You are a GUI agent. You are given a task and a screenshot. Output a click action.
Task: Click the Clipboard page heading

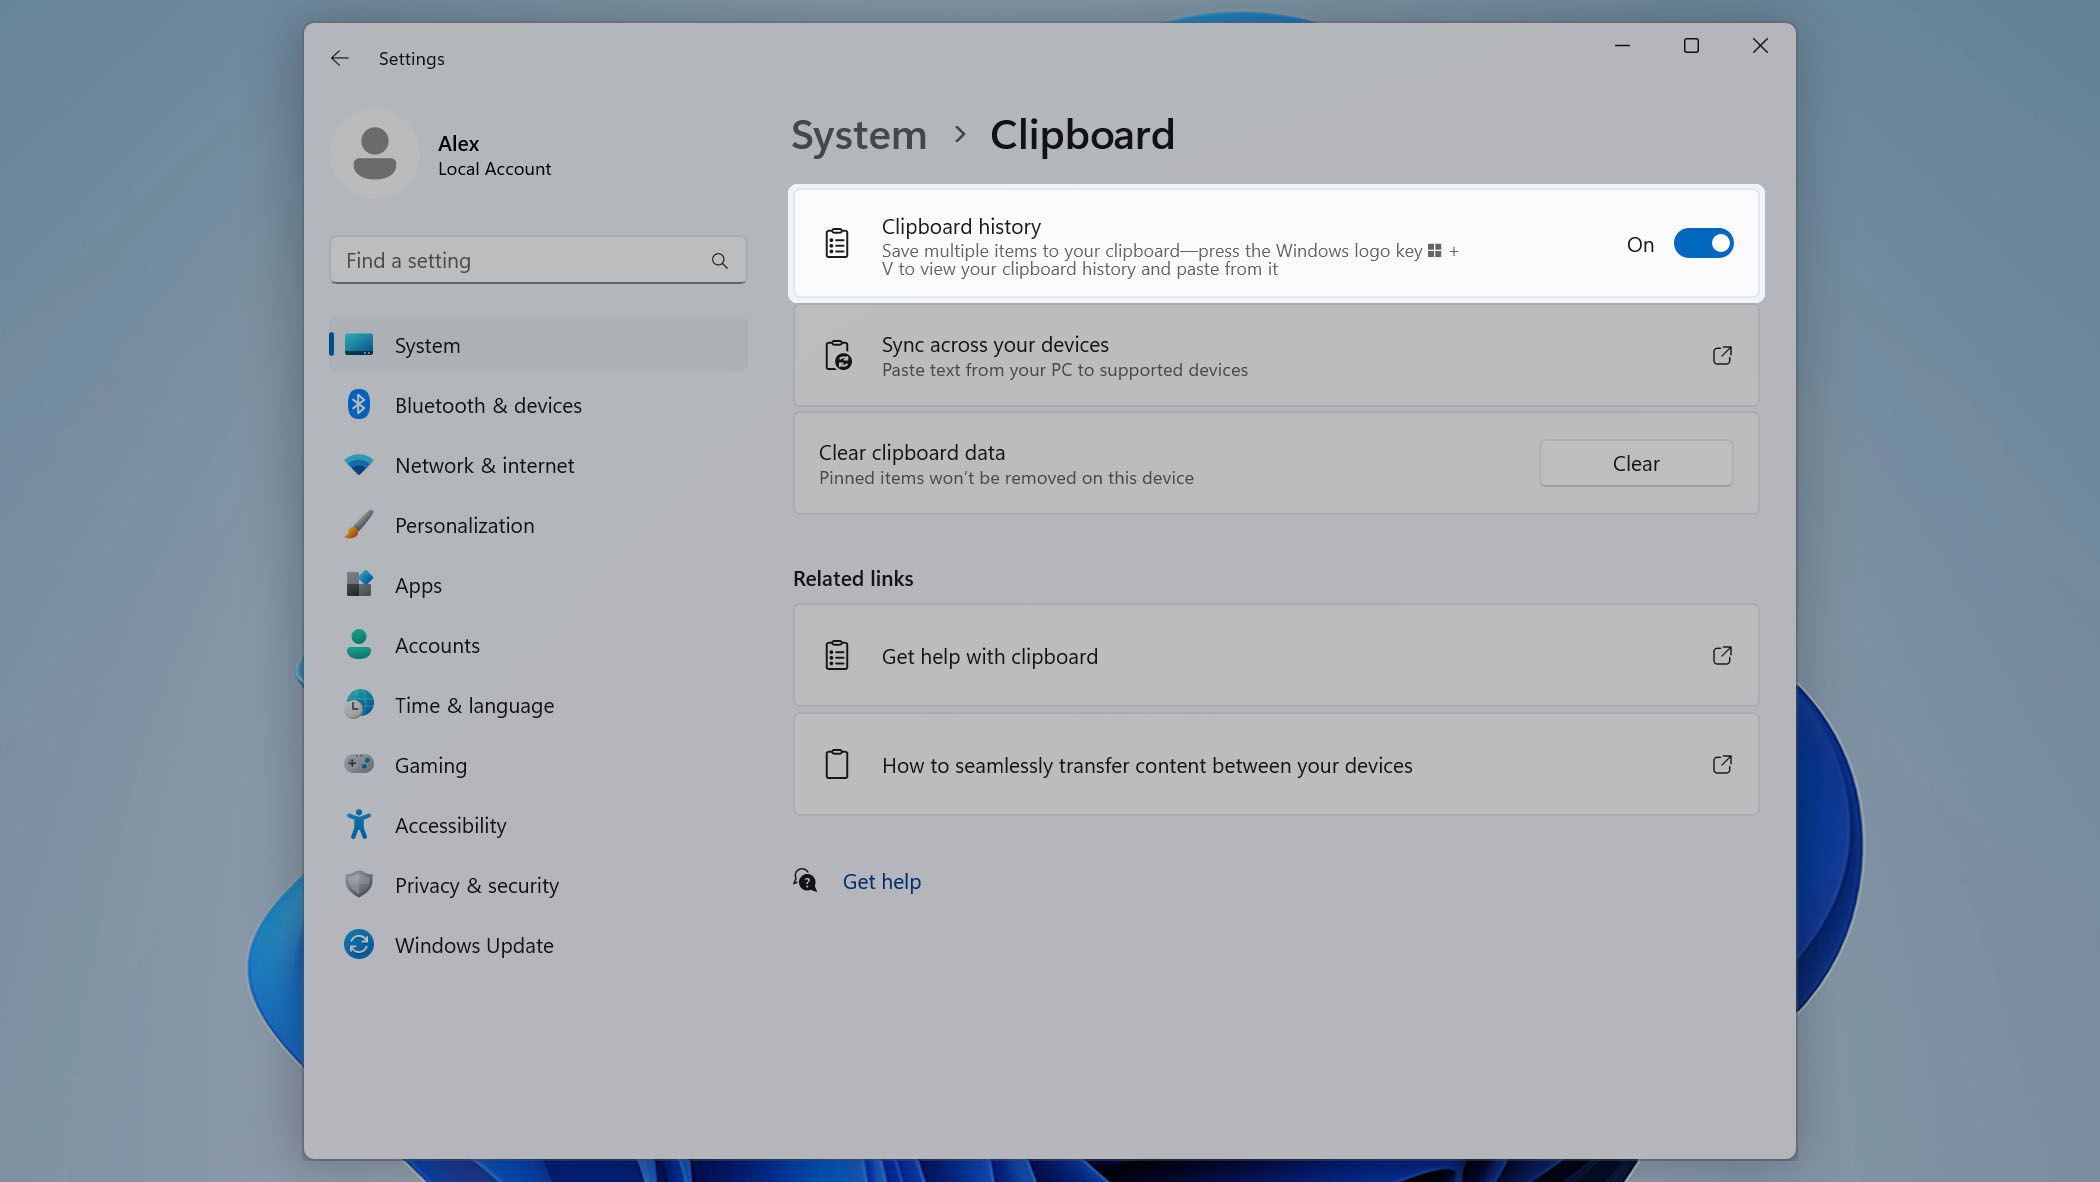[1082, 135]
